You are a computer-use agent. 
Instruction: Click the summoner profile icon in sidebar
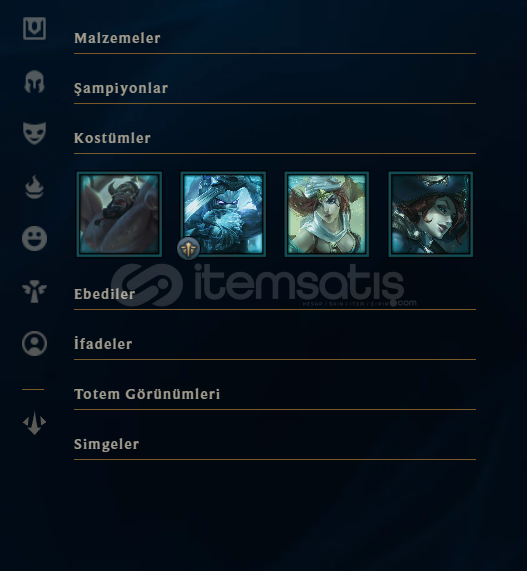35,343
